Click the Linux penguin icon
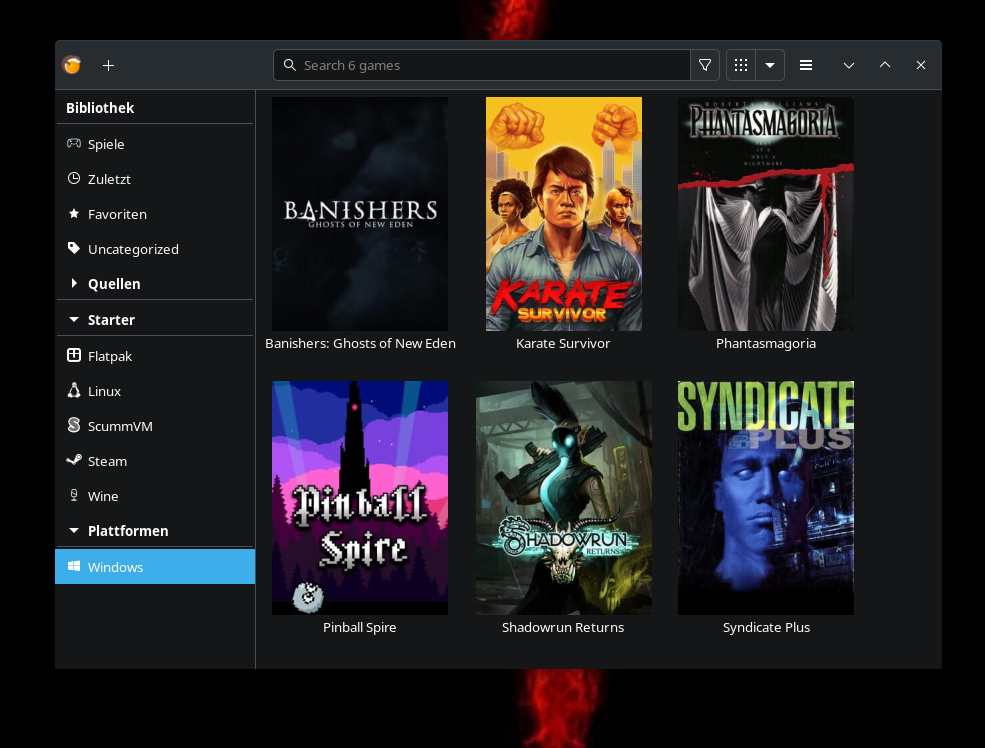This screenshot has width=985, height=748. [73, 391]
